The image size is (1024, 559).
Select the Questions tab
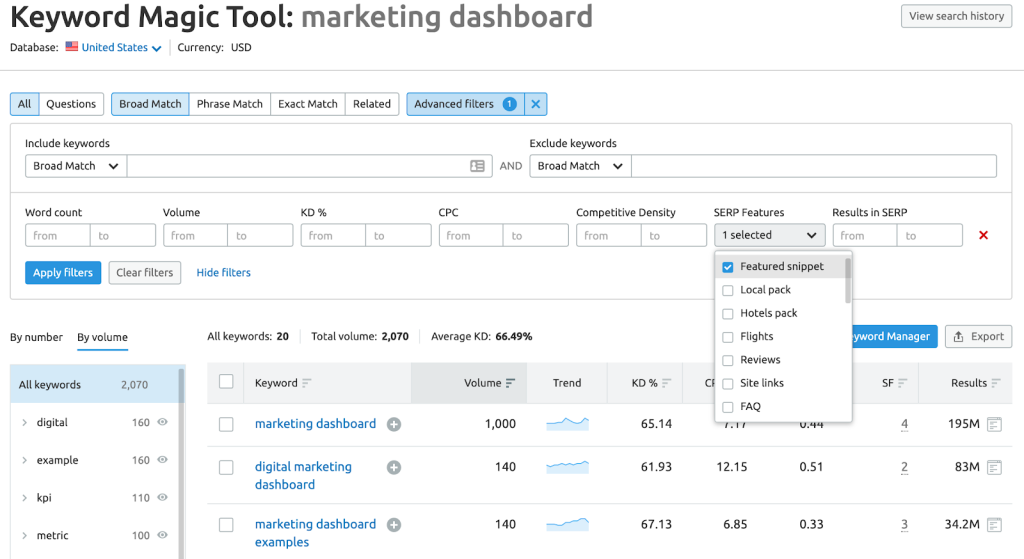coord(71,104)
